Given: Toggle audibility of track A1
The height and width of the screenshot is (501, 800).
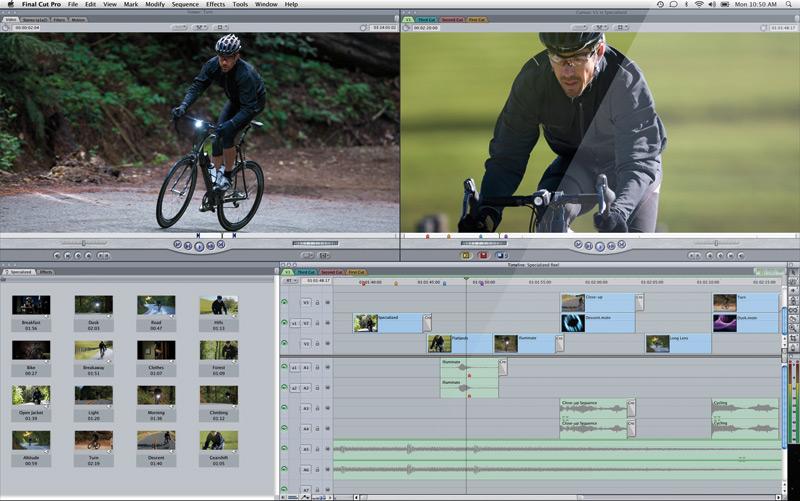Looking at the screenshot, I should 284,367.
